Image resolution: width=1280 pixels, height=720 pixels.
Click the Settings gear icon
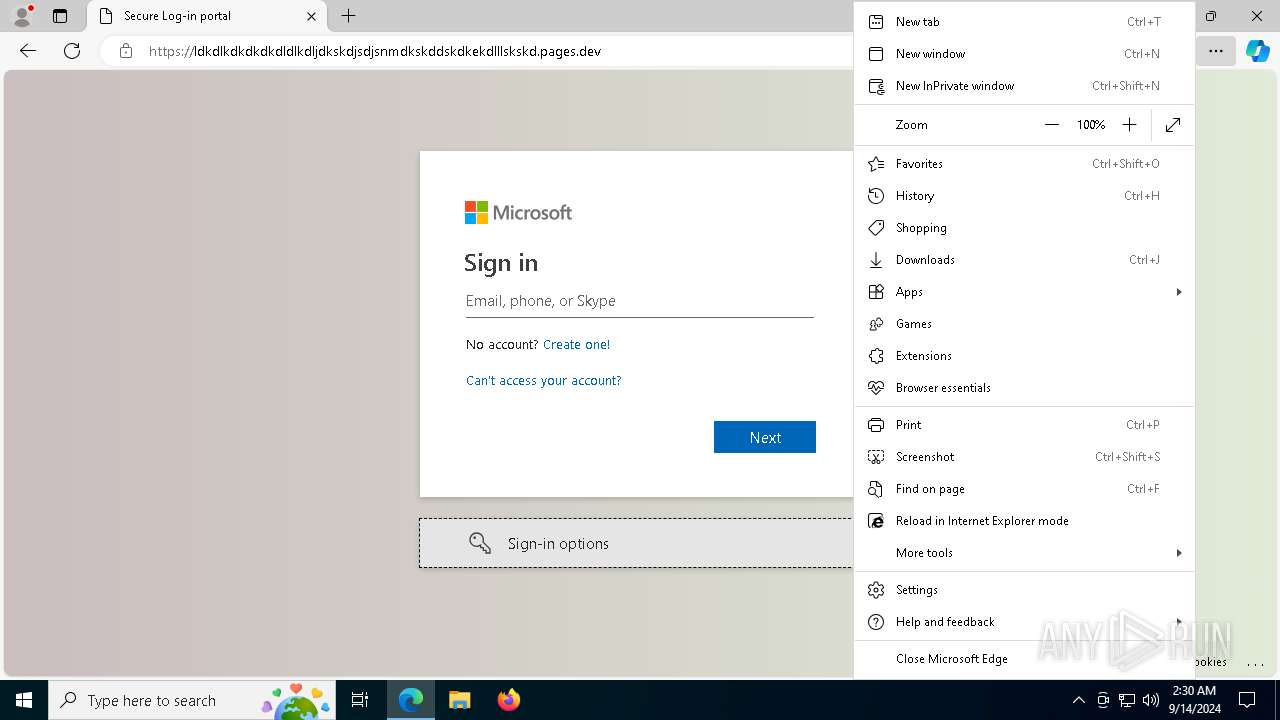(x=876, y=590)
